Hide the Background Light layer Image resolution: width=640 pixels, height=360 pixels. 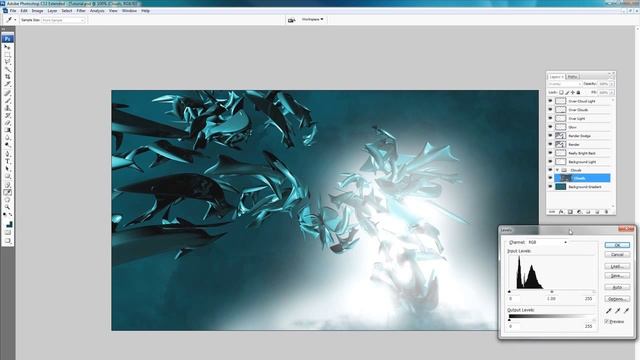(550, 162)
